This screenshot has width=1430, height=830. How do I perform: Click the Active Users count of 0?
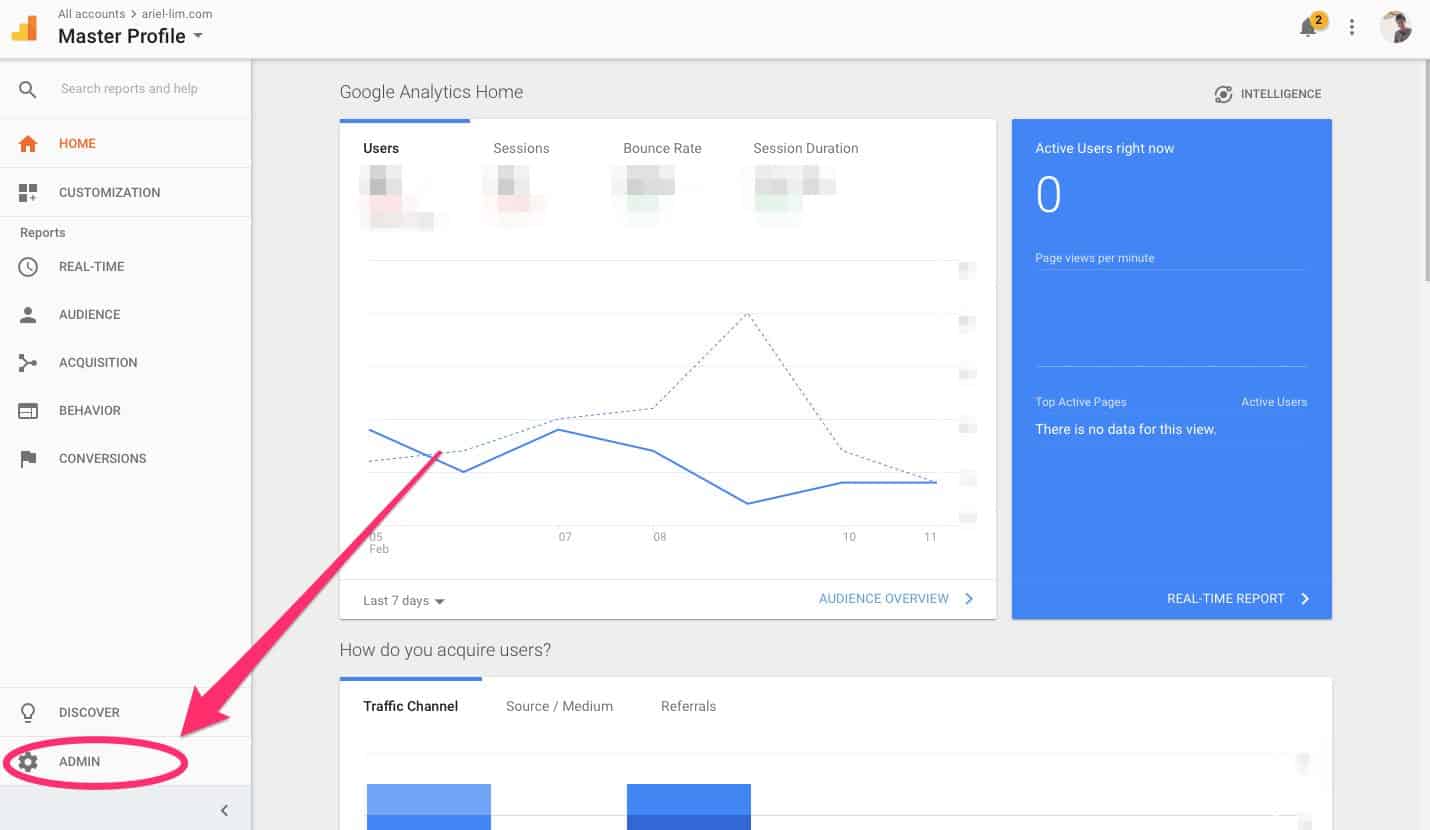pyautogui.click(x=1048, y=195)
